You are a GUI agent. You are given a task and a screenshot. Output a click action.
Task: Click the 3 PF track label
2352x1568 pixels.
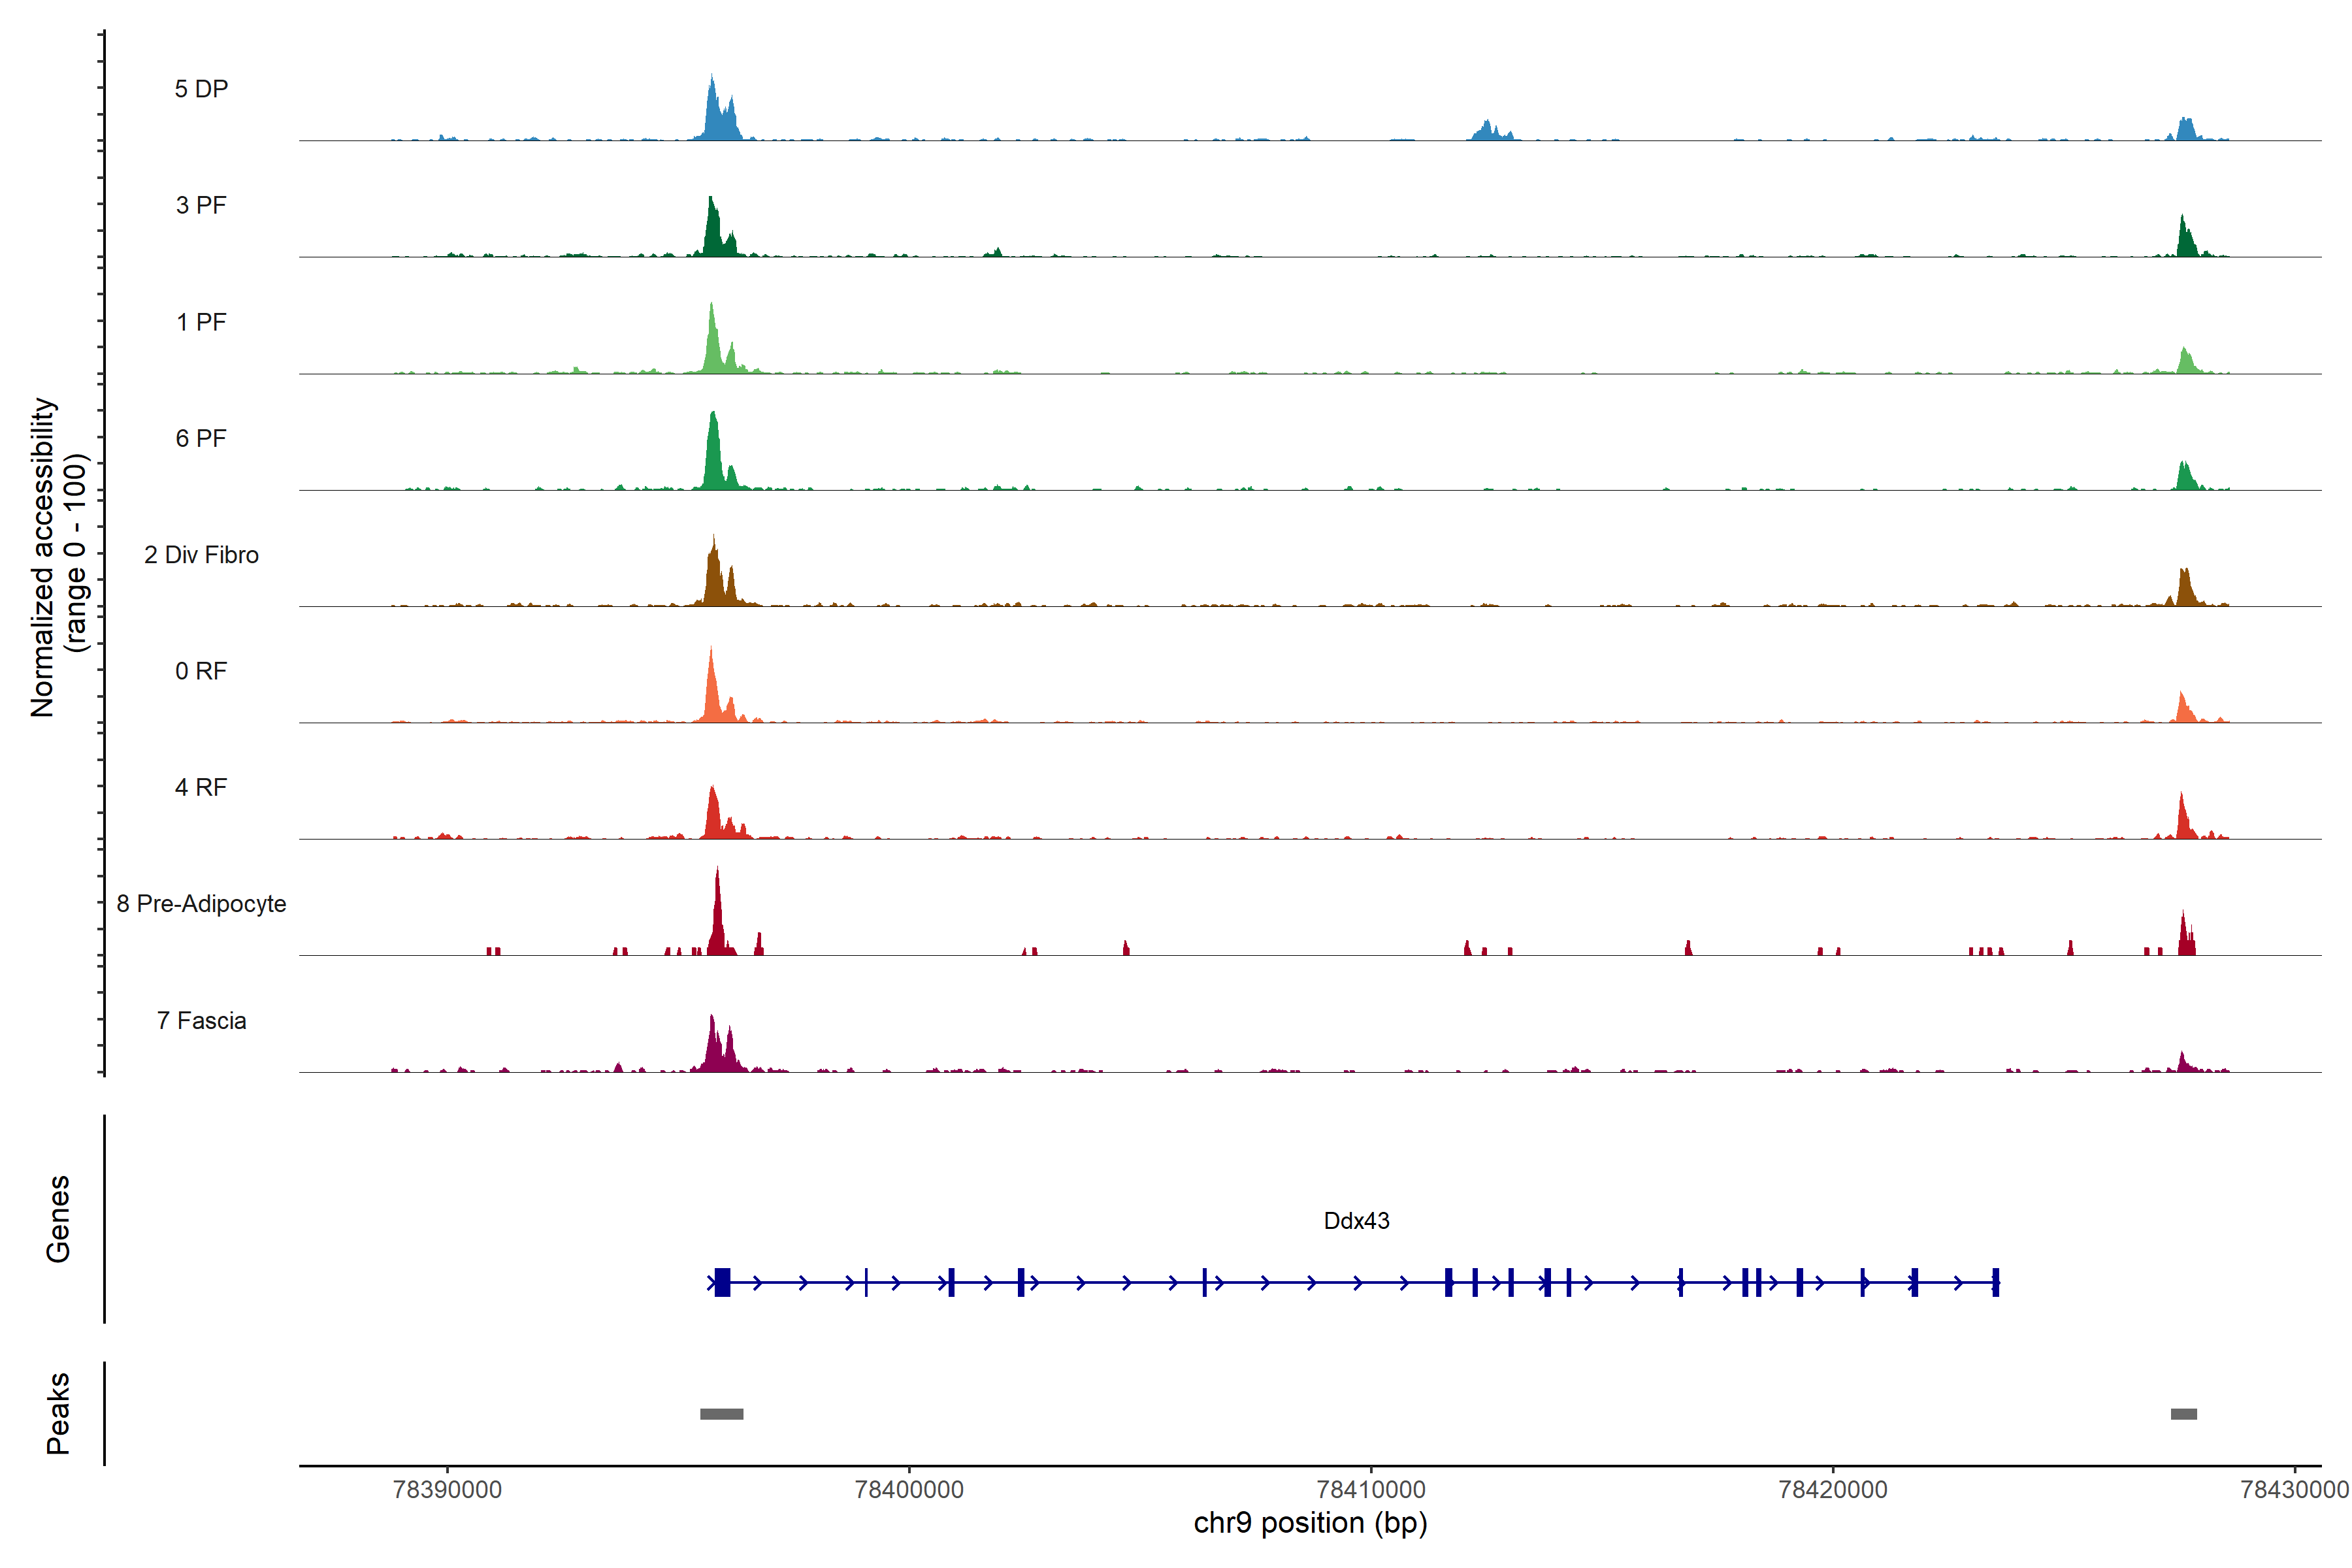point(201,205)
